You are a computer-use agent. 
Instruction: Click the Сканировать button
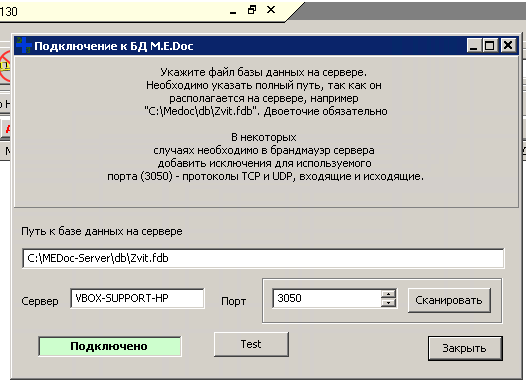pos(449,300)
